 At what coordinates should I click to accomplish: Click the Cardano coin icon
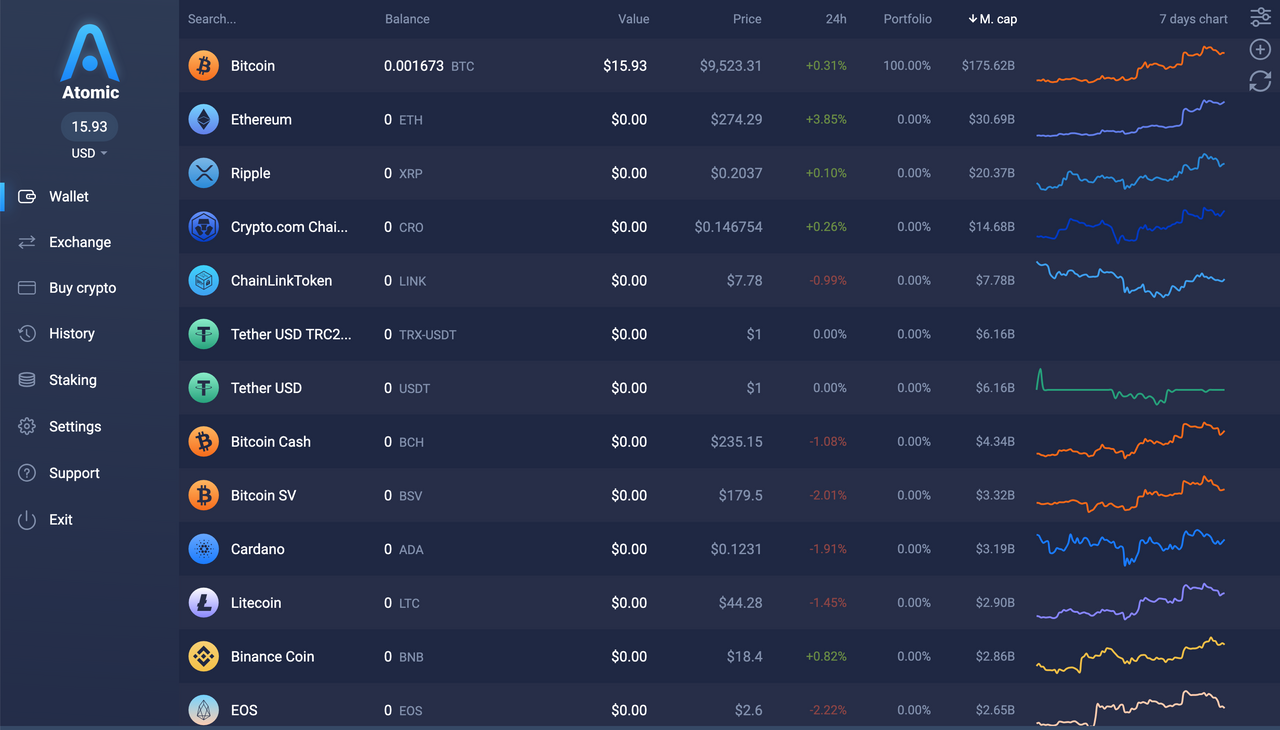[x=204, y=549]
